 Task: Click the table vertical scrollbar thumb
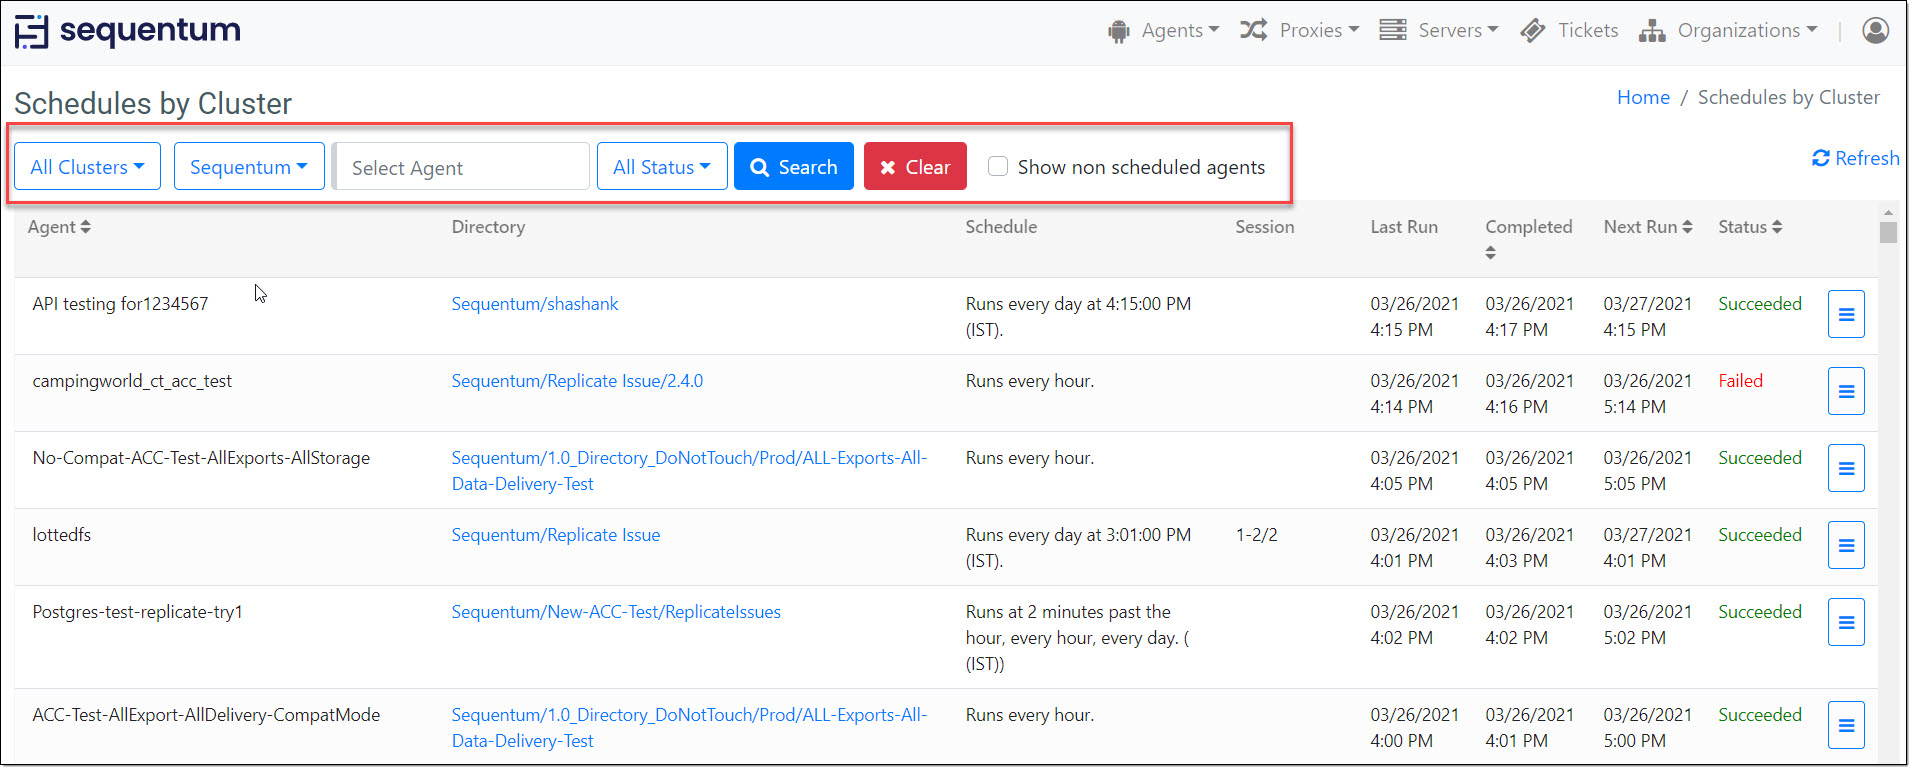1887,233
